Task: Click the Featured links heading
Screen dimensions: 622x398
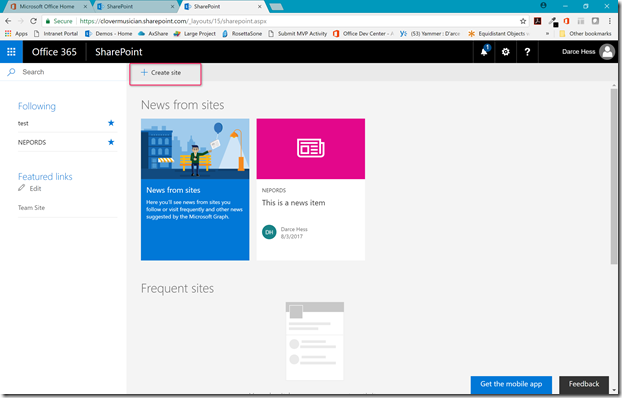Action: point(45,177)
